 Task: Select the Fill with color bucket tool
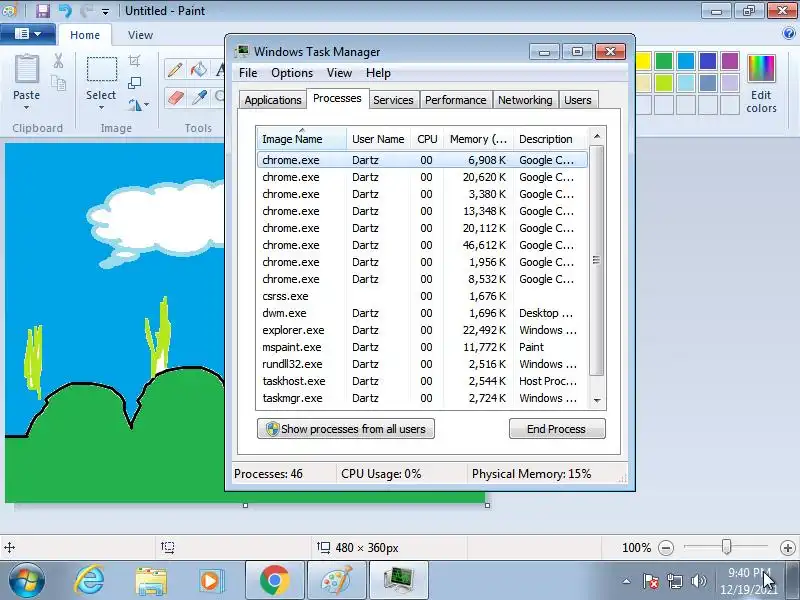tap(198, 69)
